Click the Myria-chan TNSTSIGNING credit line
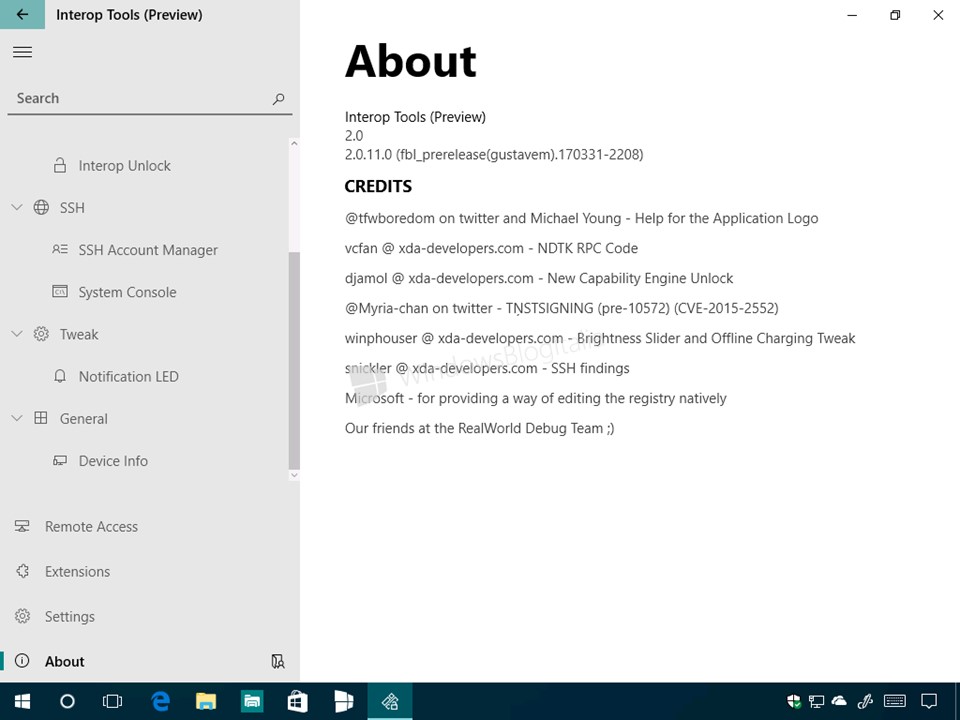 click(x=561, y=309)
